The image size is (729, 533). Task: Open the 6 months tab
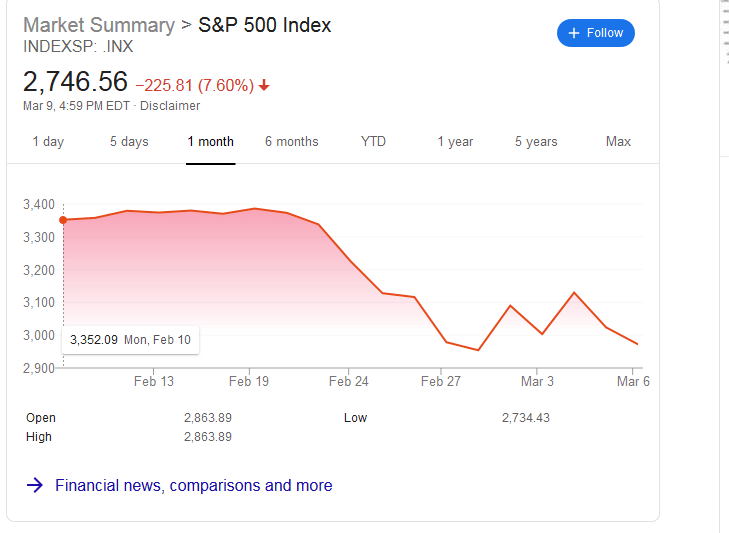coord(291,142)
